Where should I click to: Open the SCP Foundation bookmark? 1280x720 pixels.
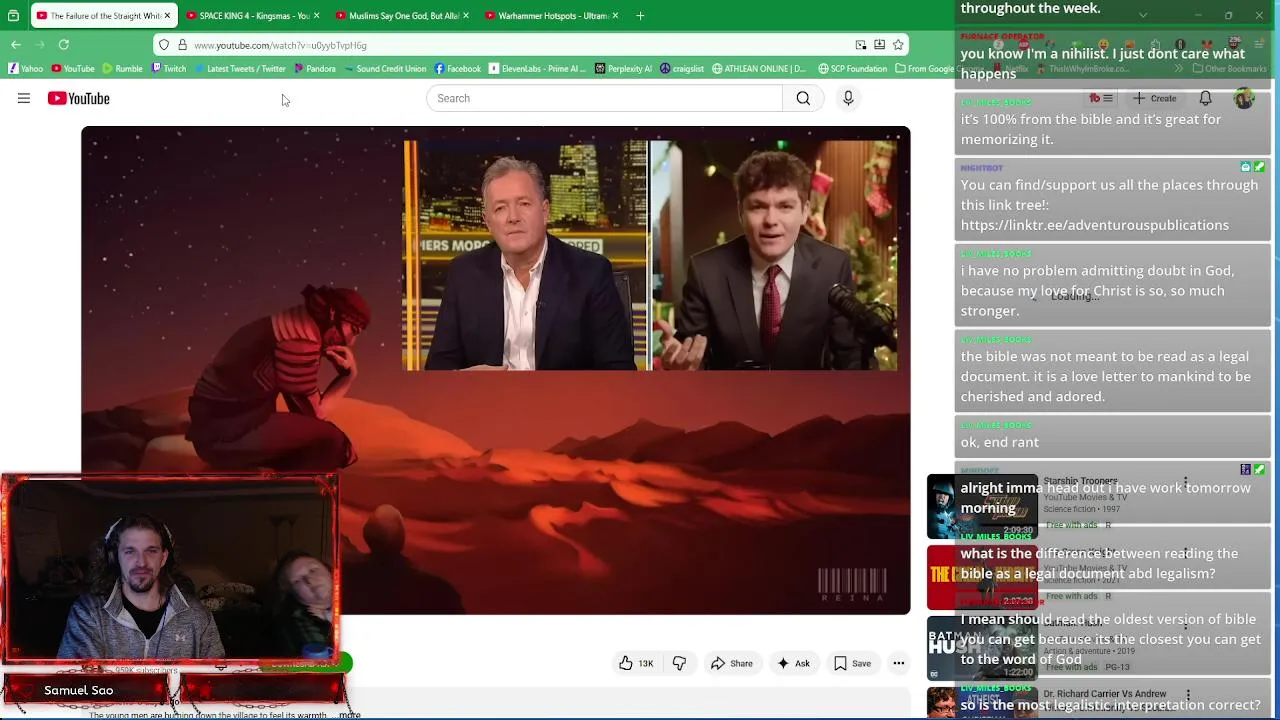pos(853,69)
